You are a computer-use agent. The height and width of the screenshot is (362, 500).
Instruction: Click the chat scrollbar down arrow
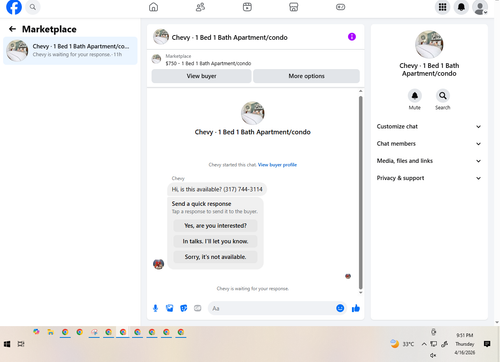[x=360, y=293]
